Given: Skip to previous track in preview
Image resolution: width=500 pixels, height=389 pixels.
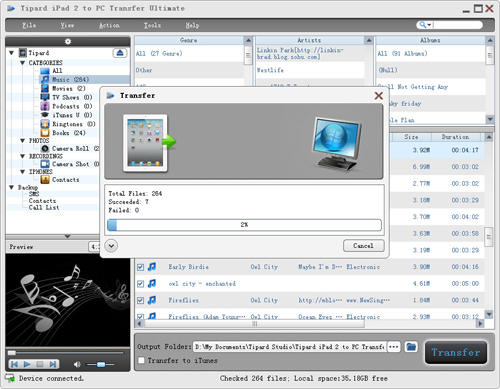Looking at the screenshot, I should pyautogui.click(x=15, y=364).
